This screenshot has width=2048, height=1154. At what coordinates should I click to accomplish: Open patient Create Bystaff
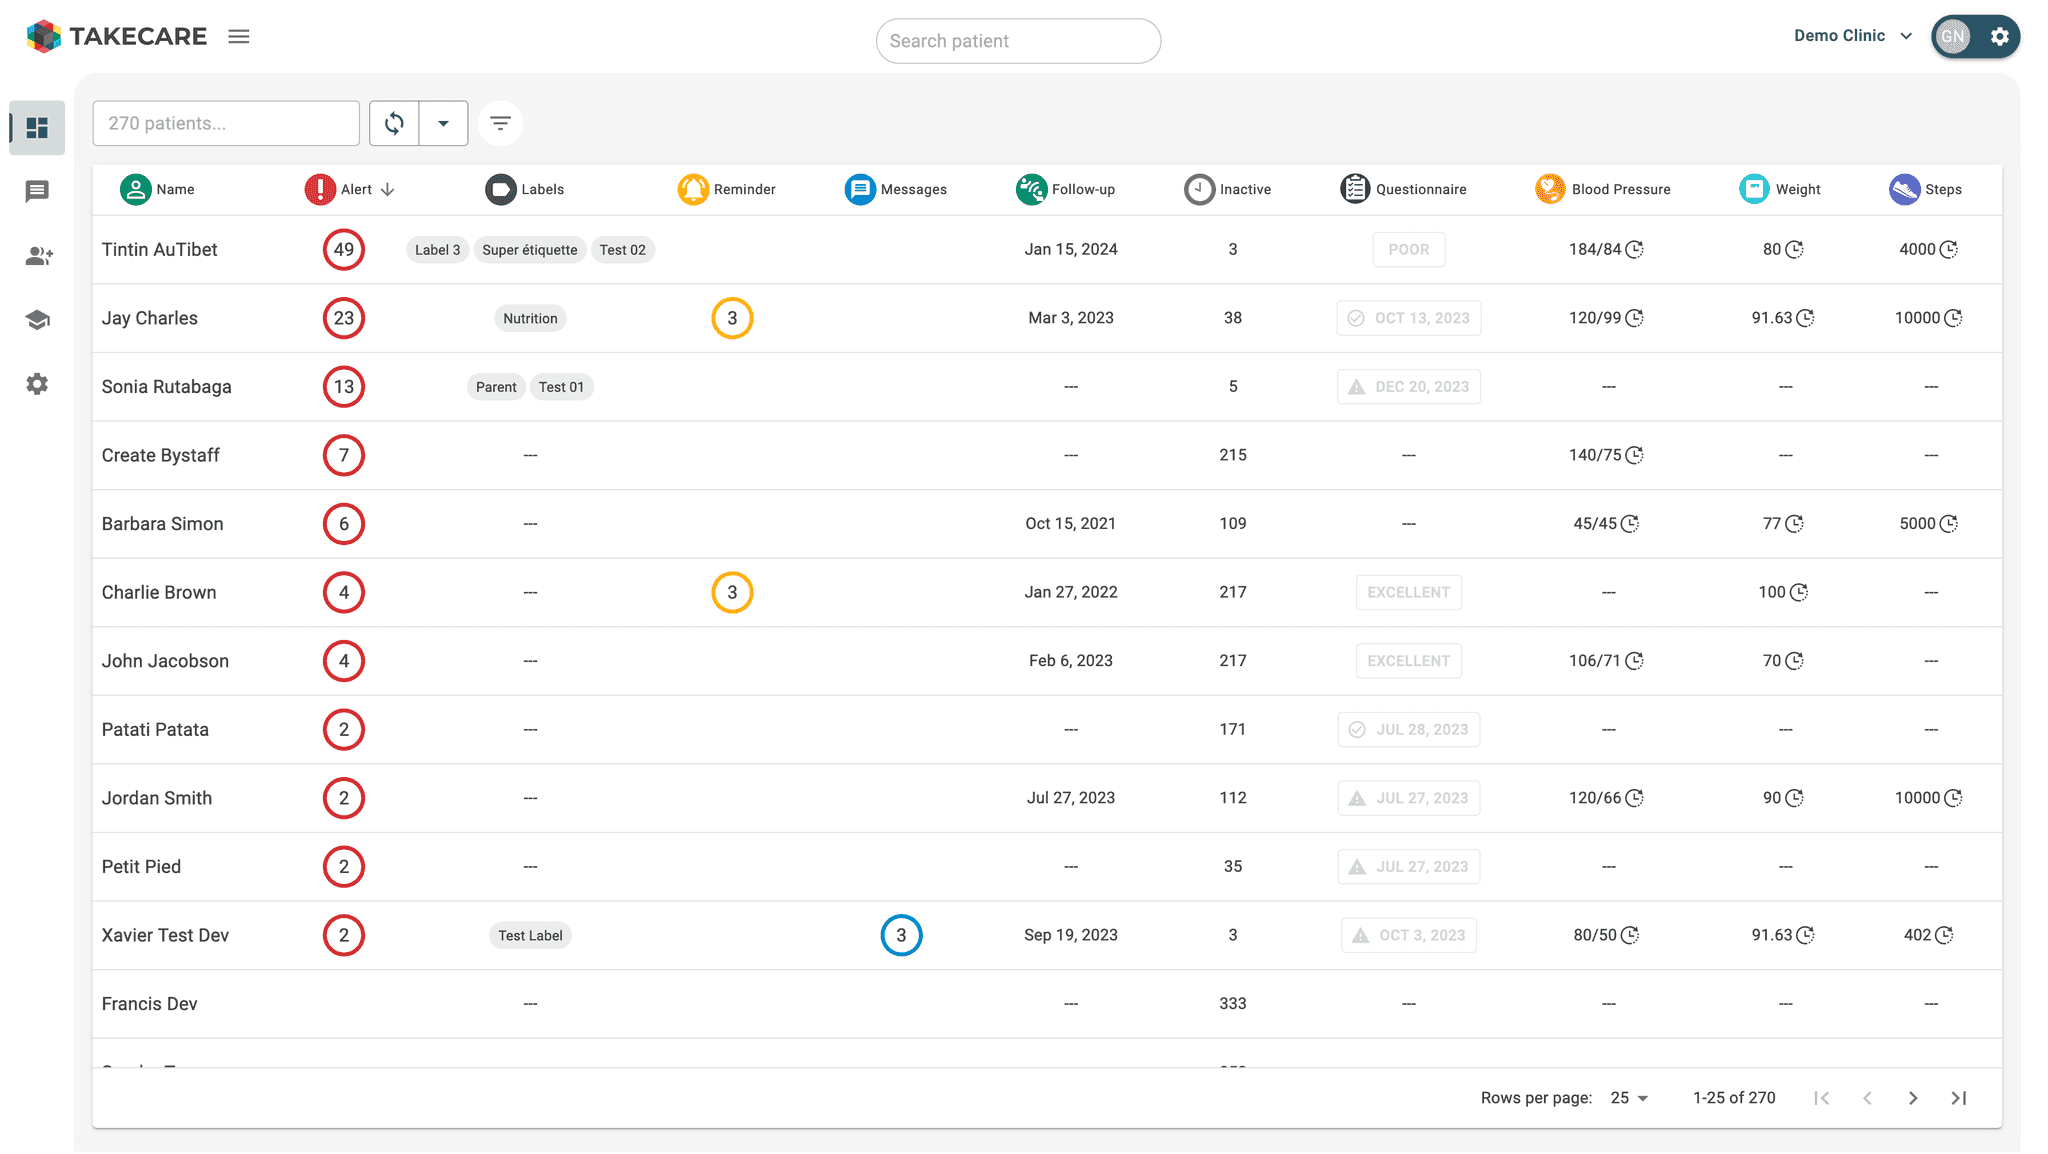pos(160,456)
